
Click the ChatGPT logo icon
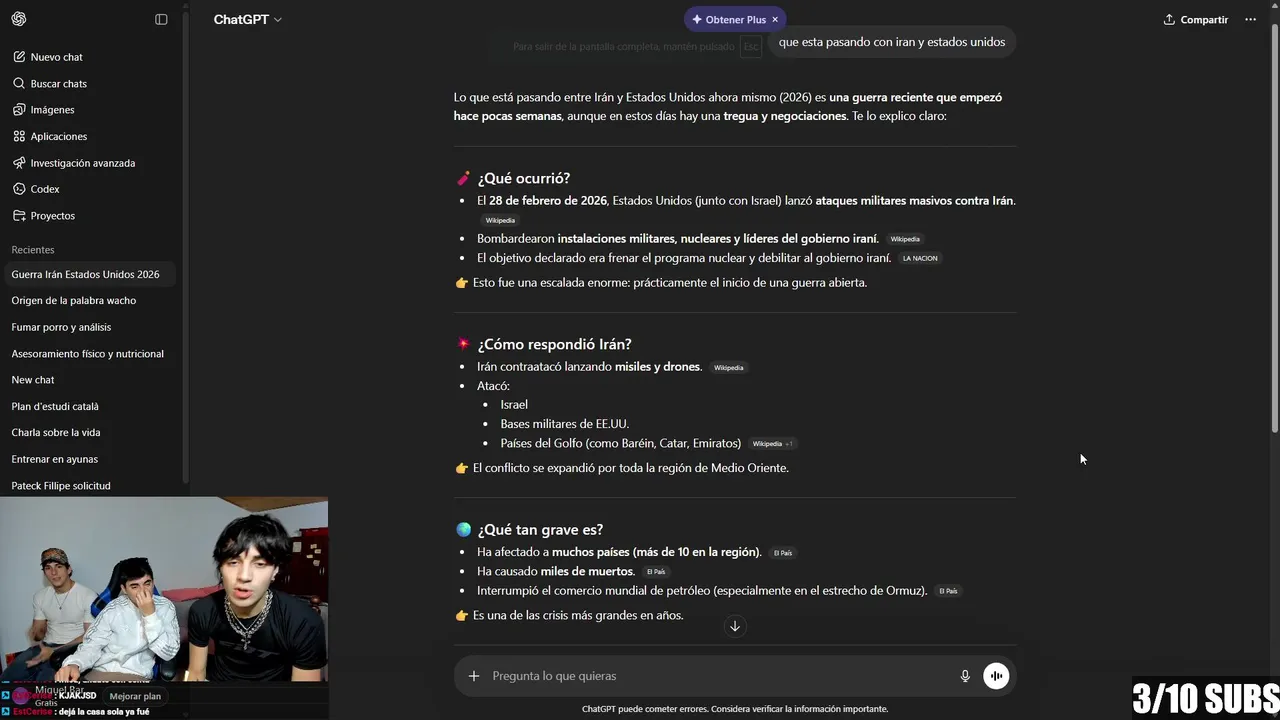click(x=19, y=19)
